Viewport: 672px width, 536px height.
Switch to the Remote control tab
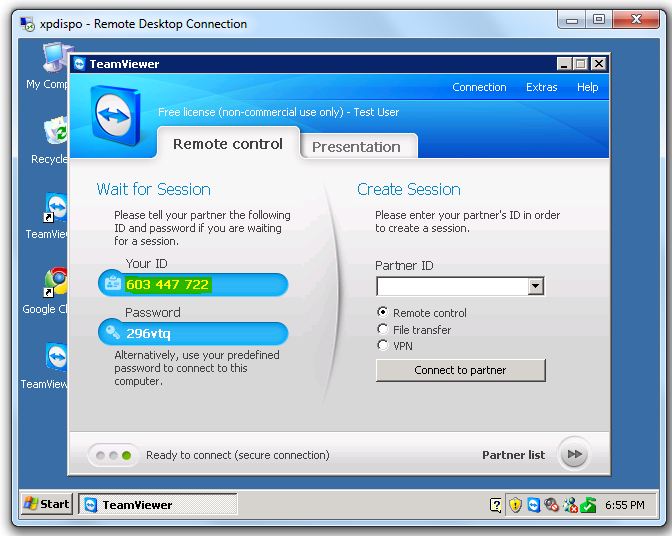pos(228,143)
